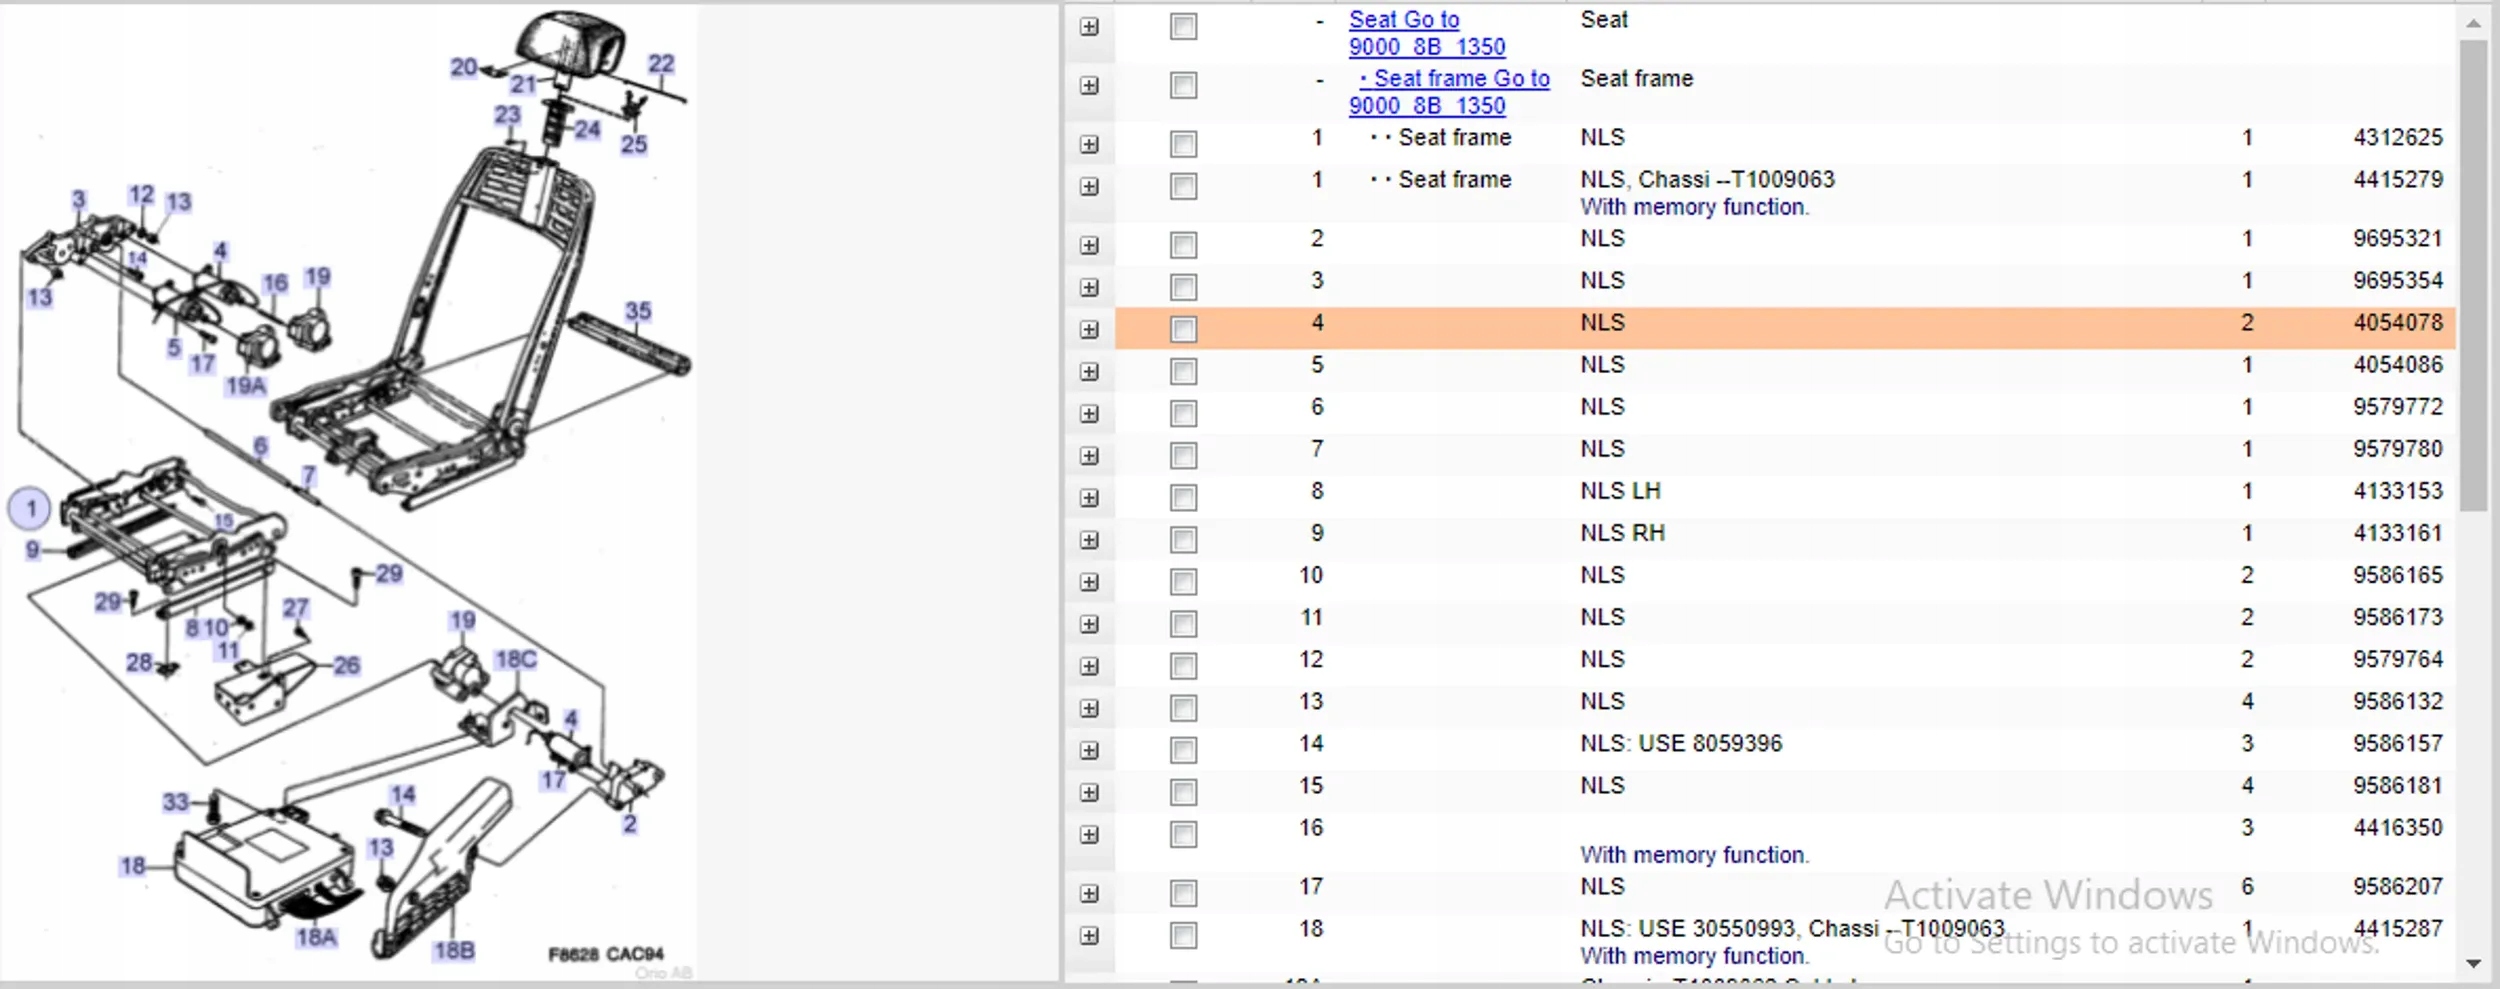Click callout 7 on the diagram
2500x989 pixels.
(309, 476)
